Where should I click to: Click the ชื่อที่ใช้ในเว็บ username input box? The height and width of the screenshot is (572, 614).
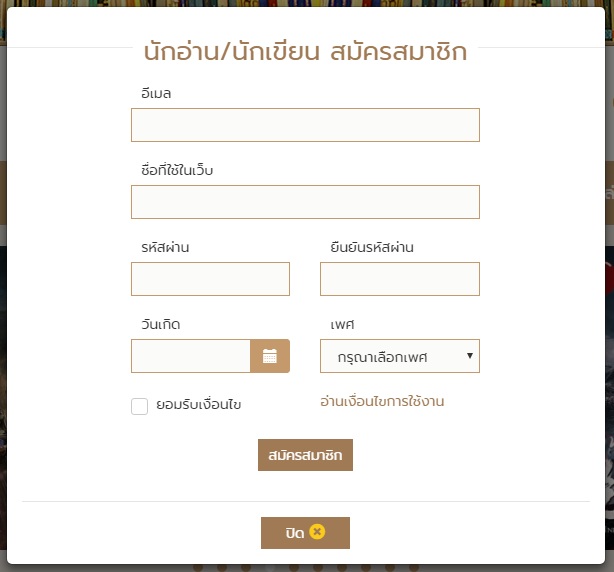pyautogui.click(x=305, y=202)
